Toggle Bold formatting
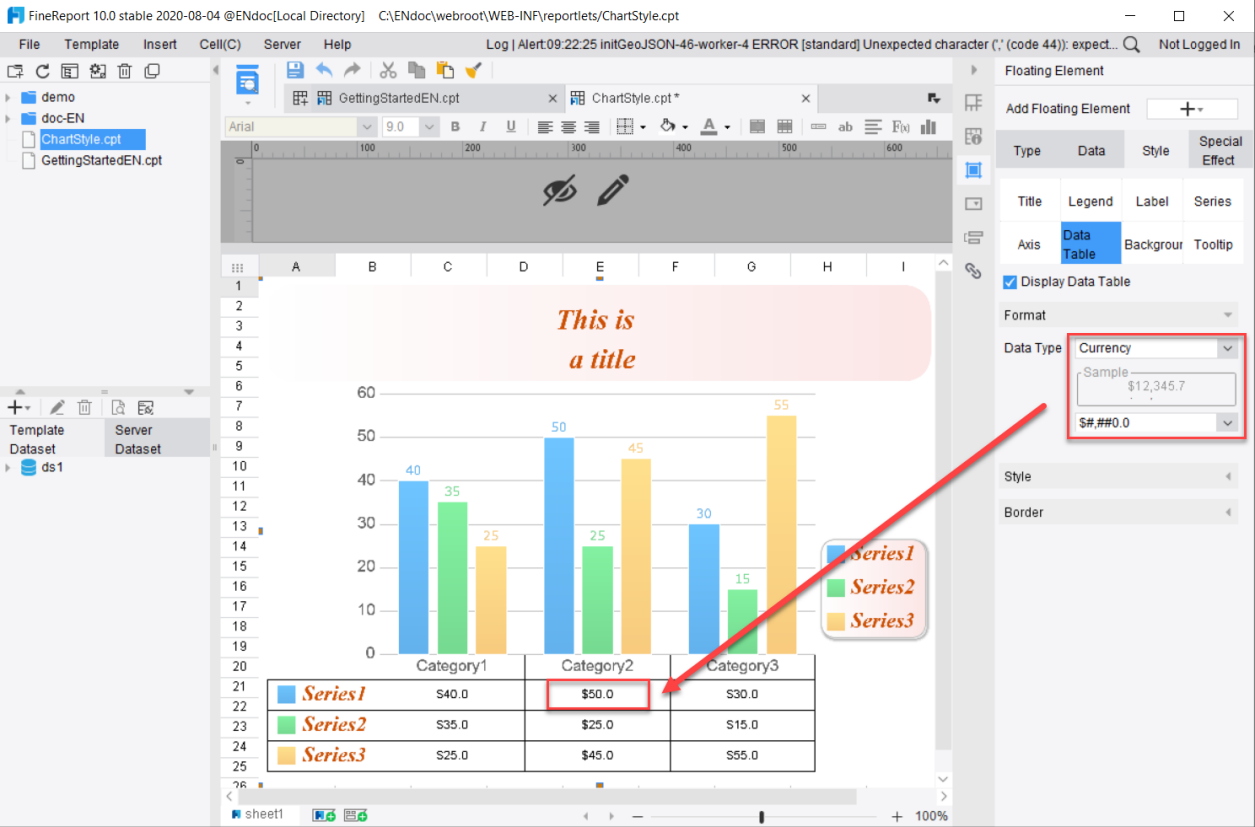Image resolution: width=1255 pixels, height=827 pixels. (x=455, y=127)
